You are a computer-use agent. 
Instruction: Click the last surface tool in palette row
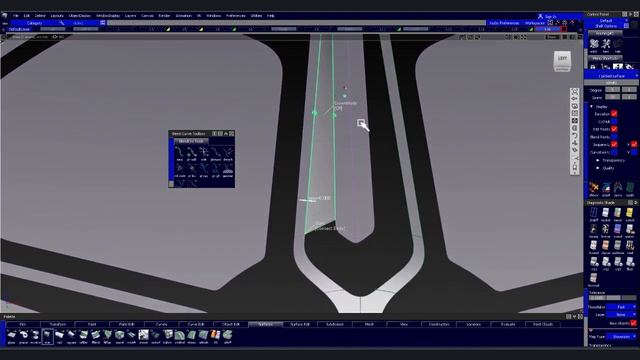point(227,335)
